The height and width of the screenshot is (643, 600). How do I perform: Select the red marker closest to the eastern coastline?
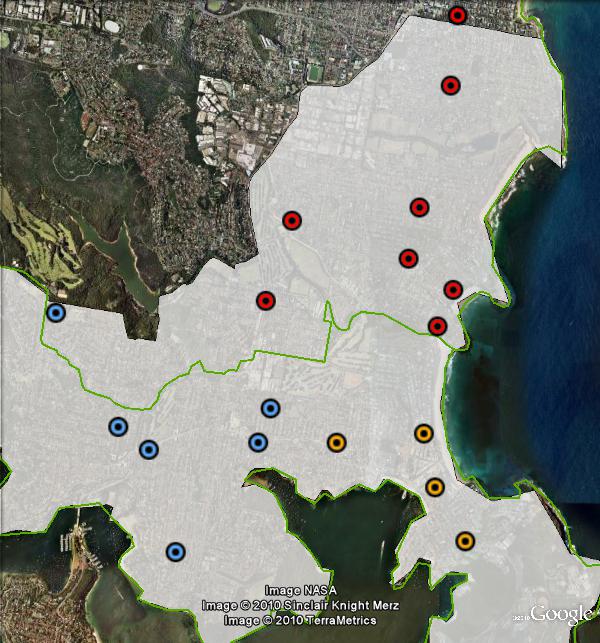[452, 290]
